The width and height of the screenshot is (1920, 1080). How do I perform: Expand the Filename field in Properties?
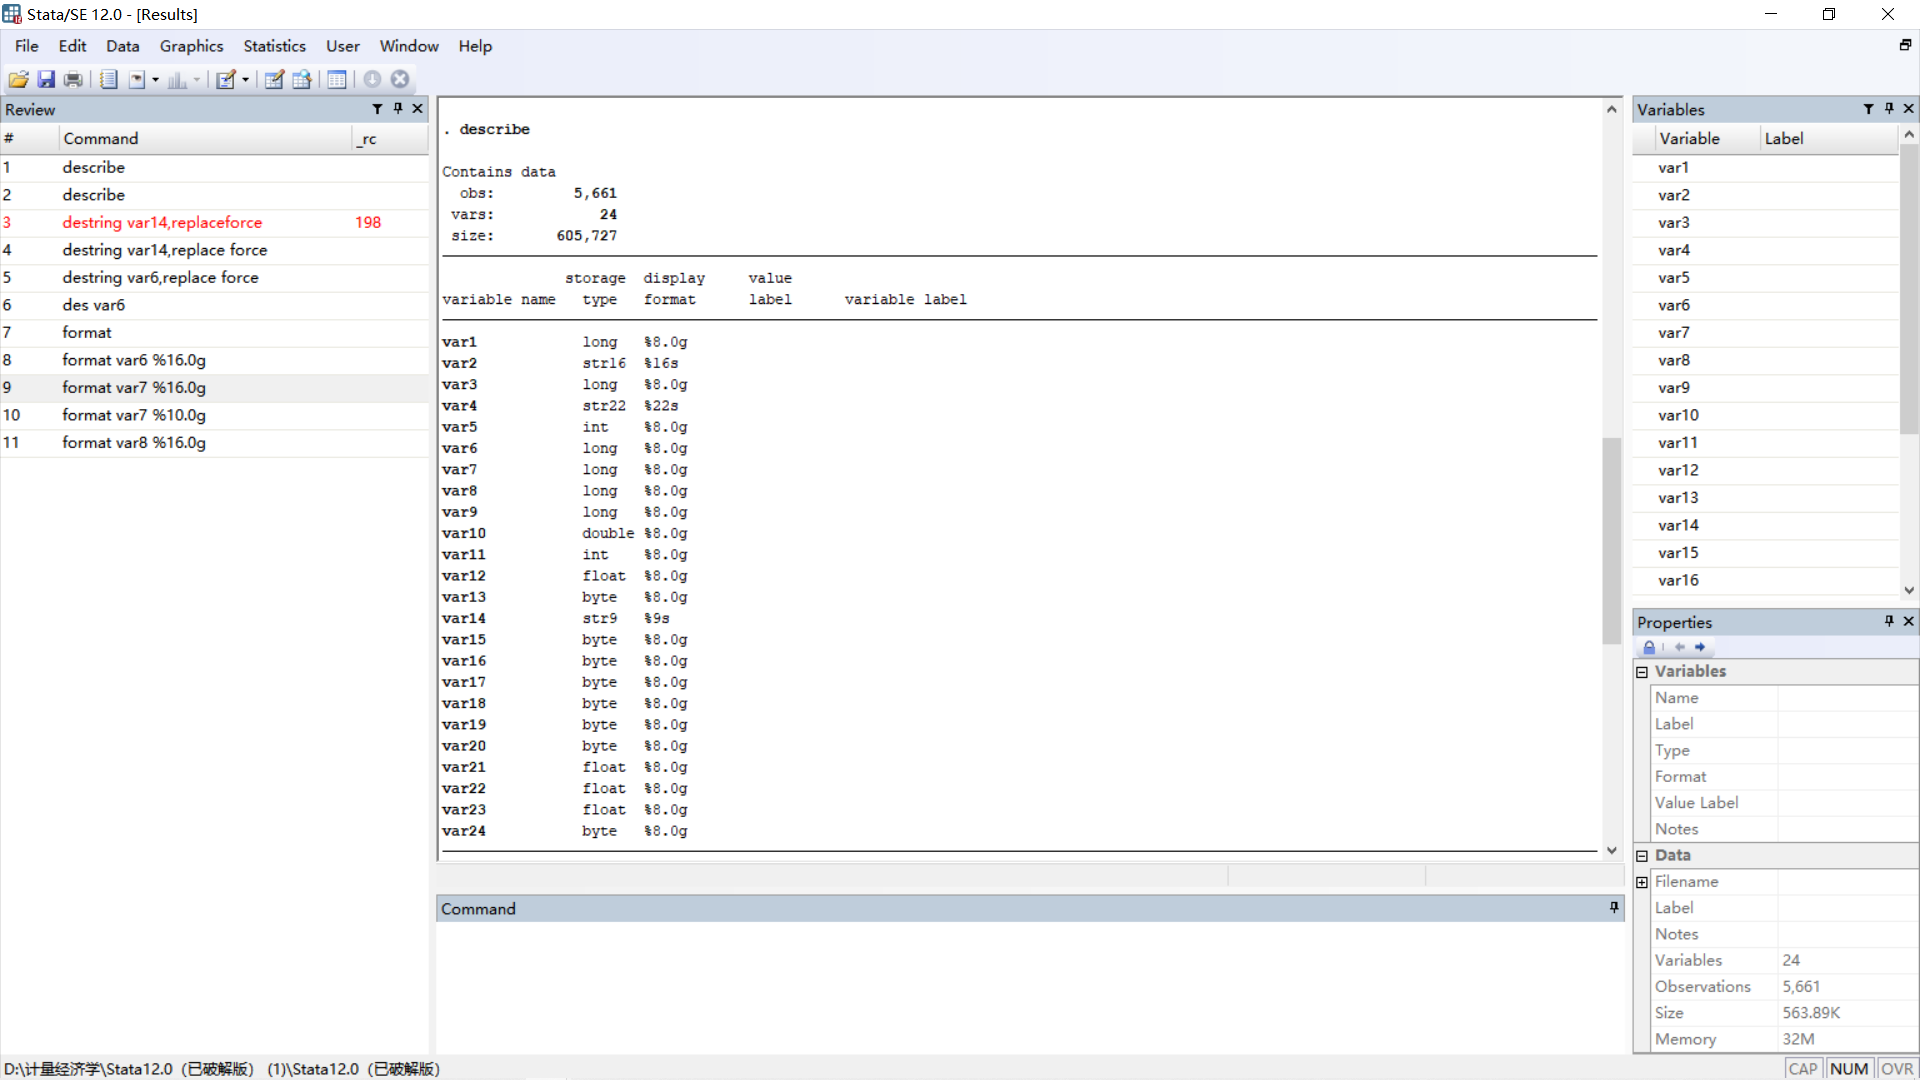click(1640, 881)
